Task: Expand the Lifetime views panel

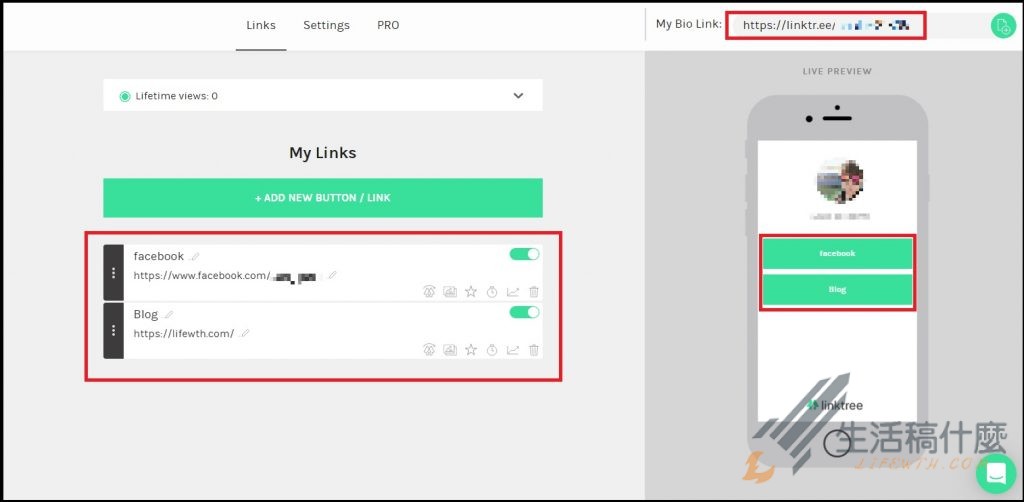Action: 518,96
